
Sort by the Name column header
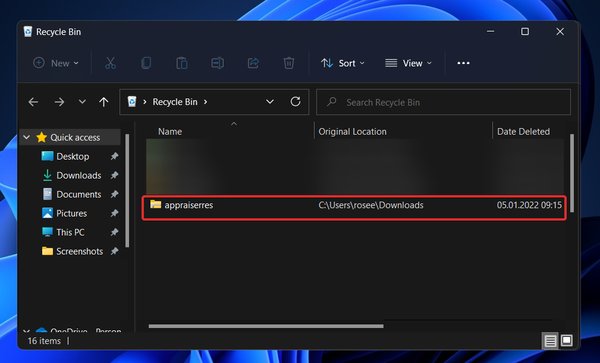(x=170, y=132)
